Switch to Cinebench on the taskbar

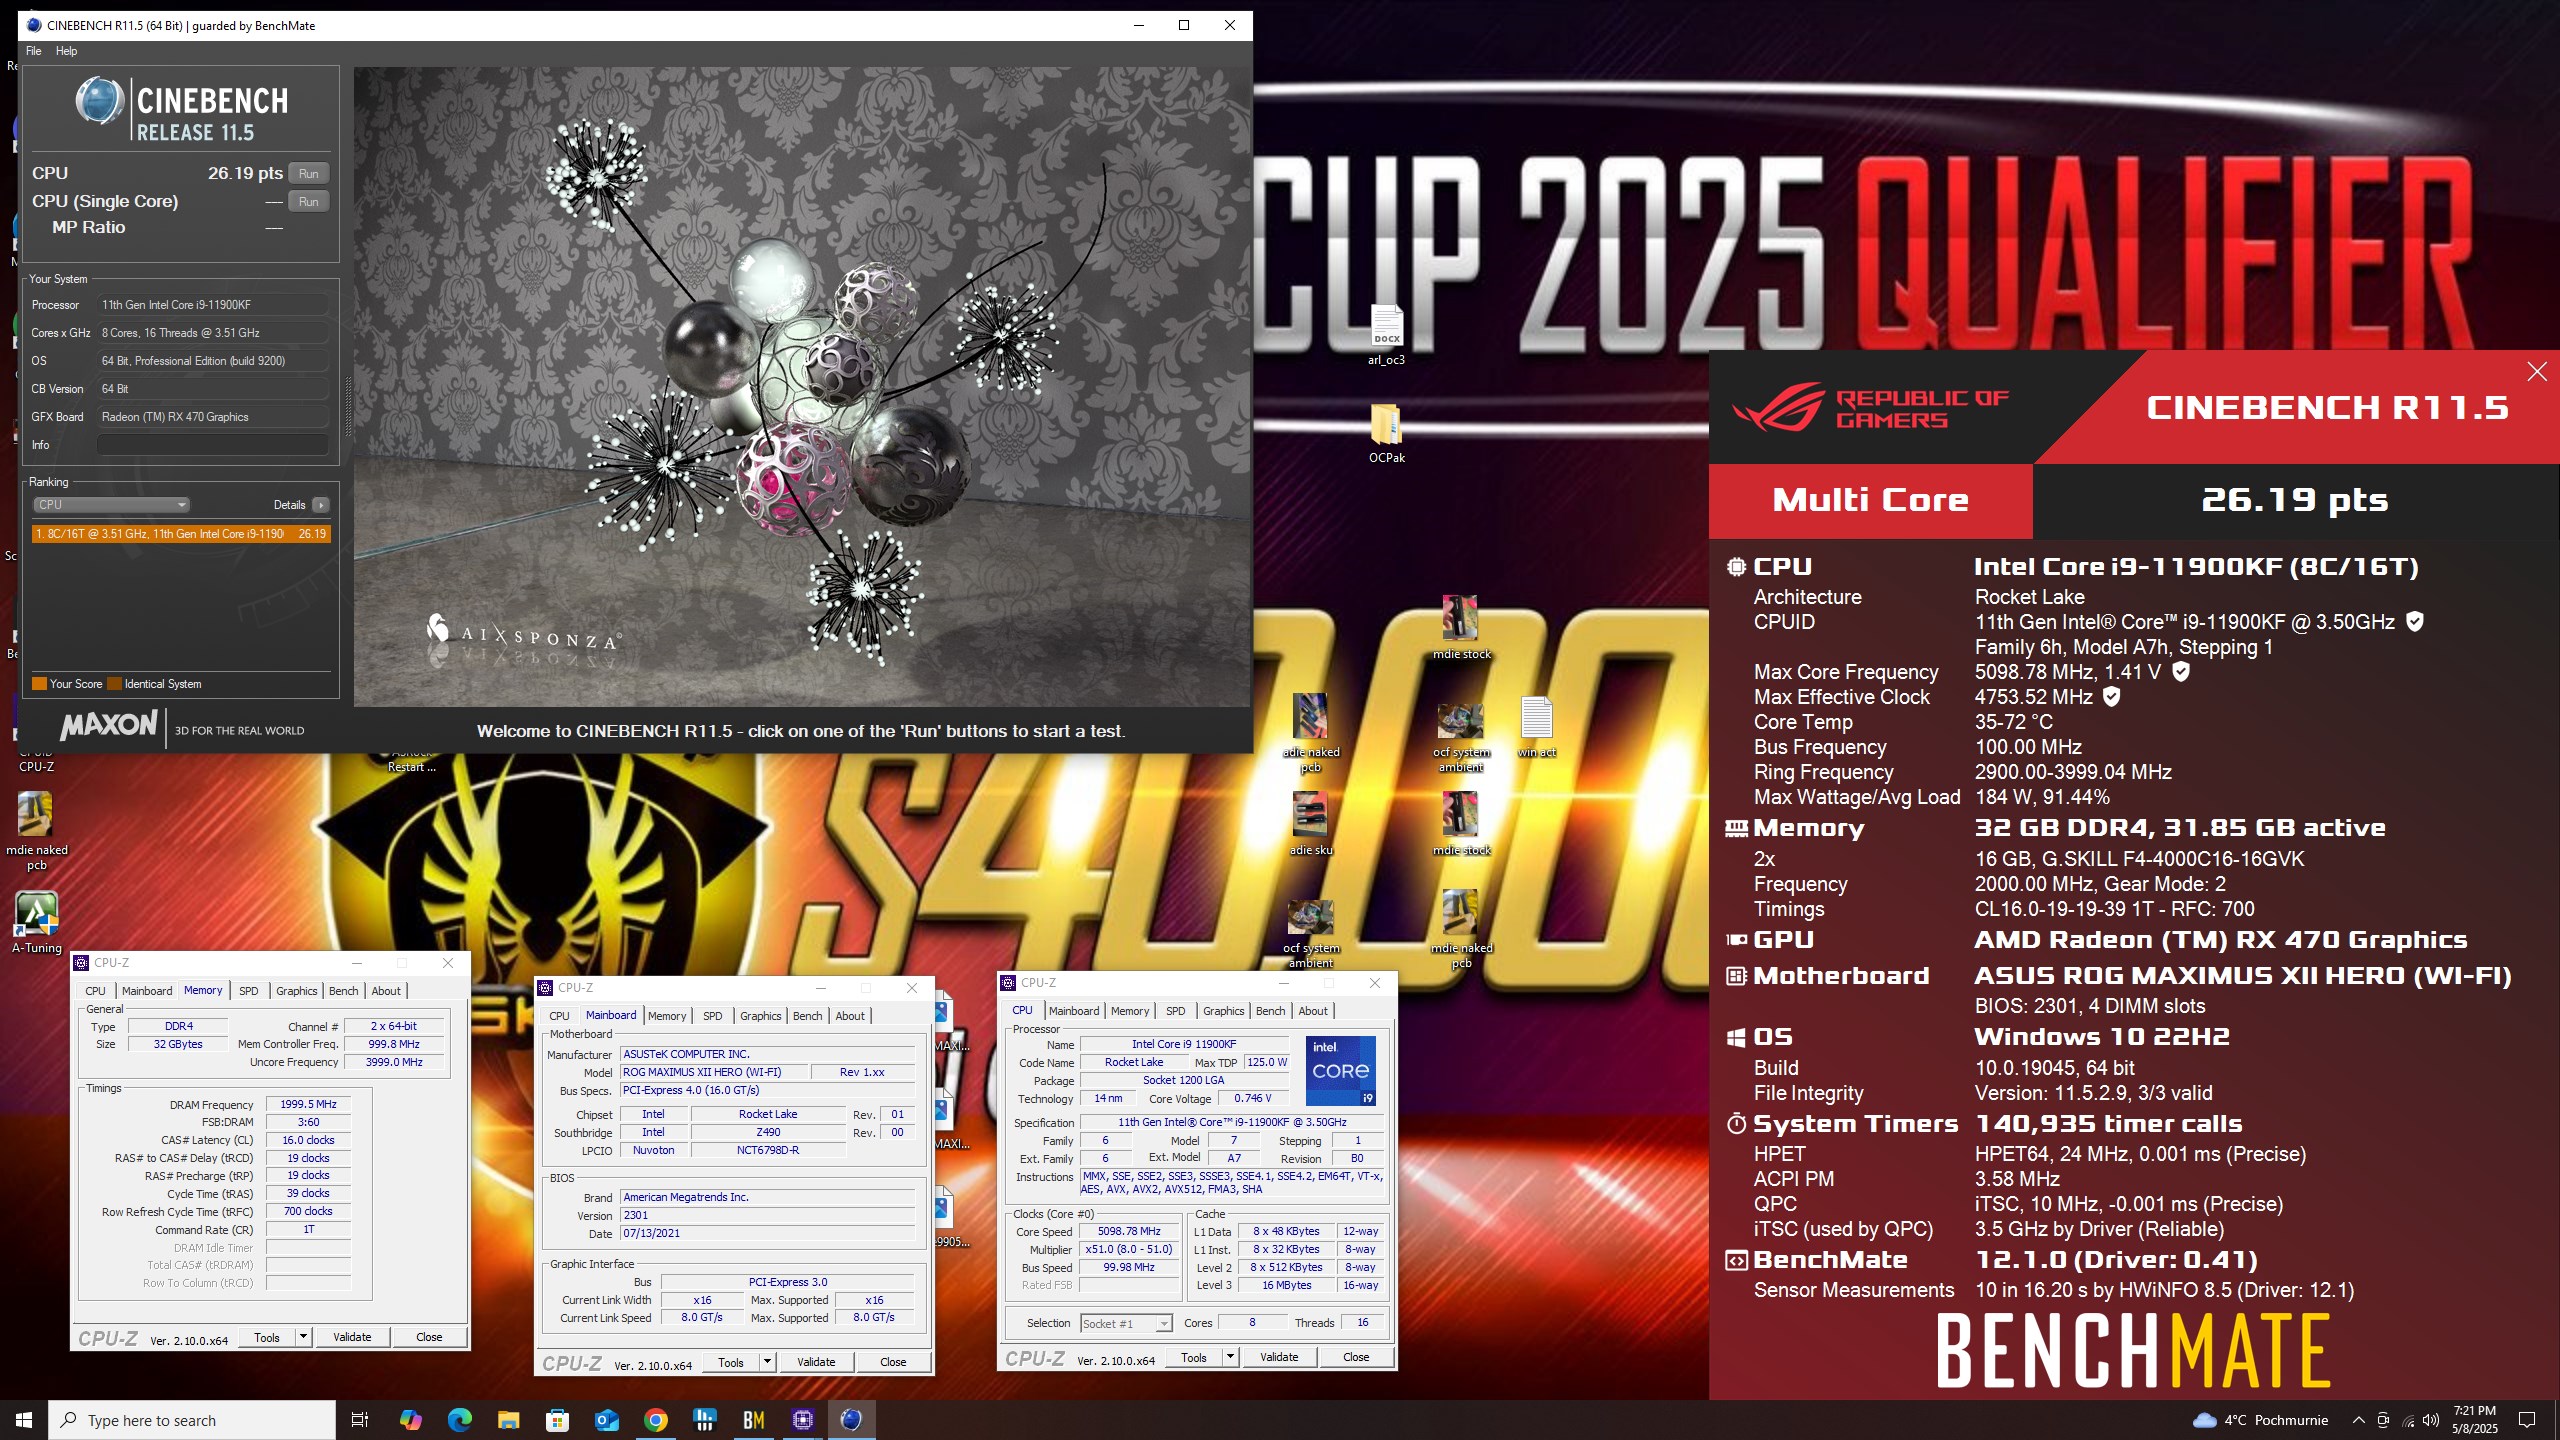851,1420
